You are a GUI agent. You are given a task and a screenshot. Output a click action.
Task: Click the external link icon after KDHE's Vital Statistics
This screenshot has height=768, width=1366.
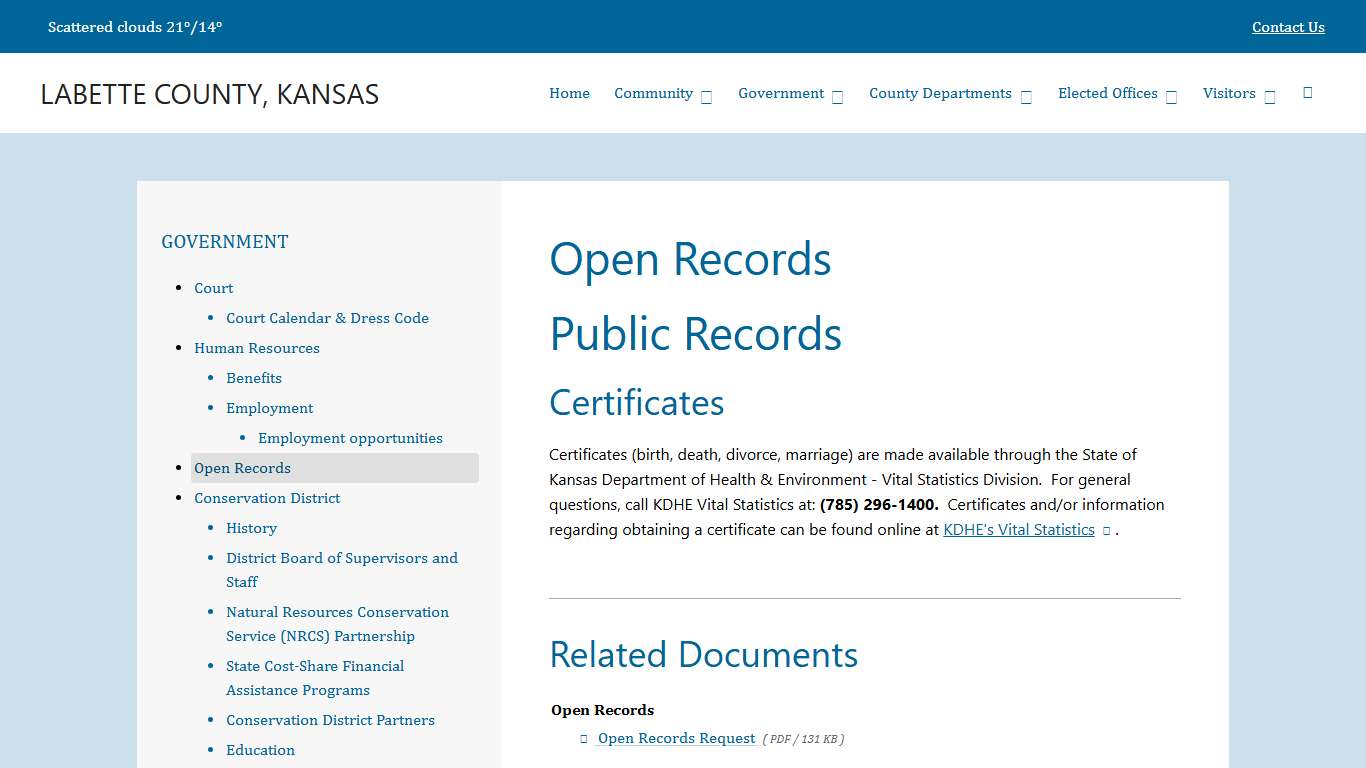click(1105, 531)
